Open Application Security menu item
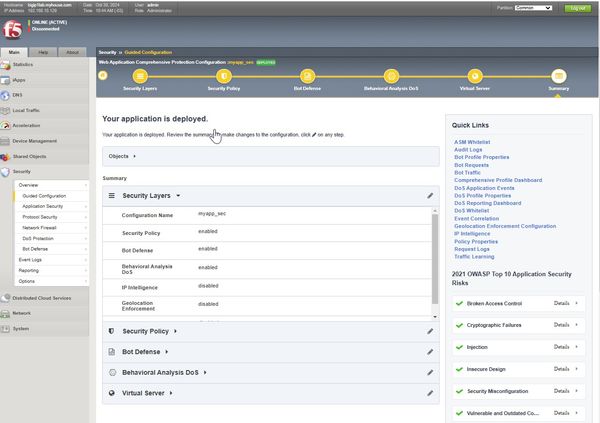Viewport: 600px width, 423px height. [x=43, y=206]
